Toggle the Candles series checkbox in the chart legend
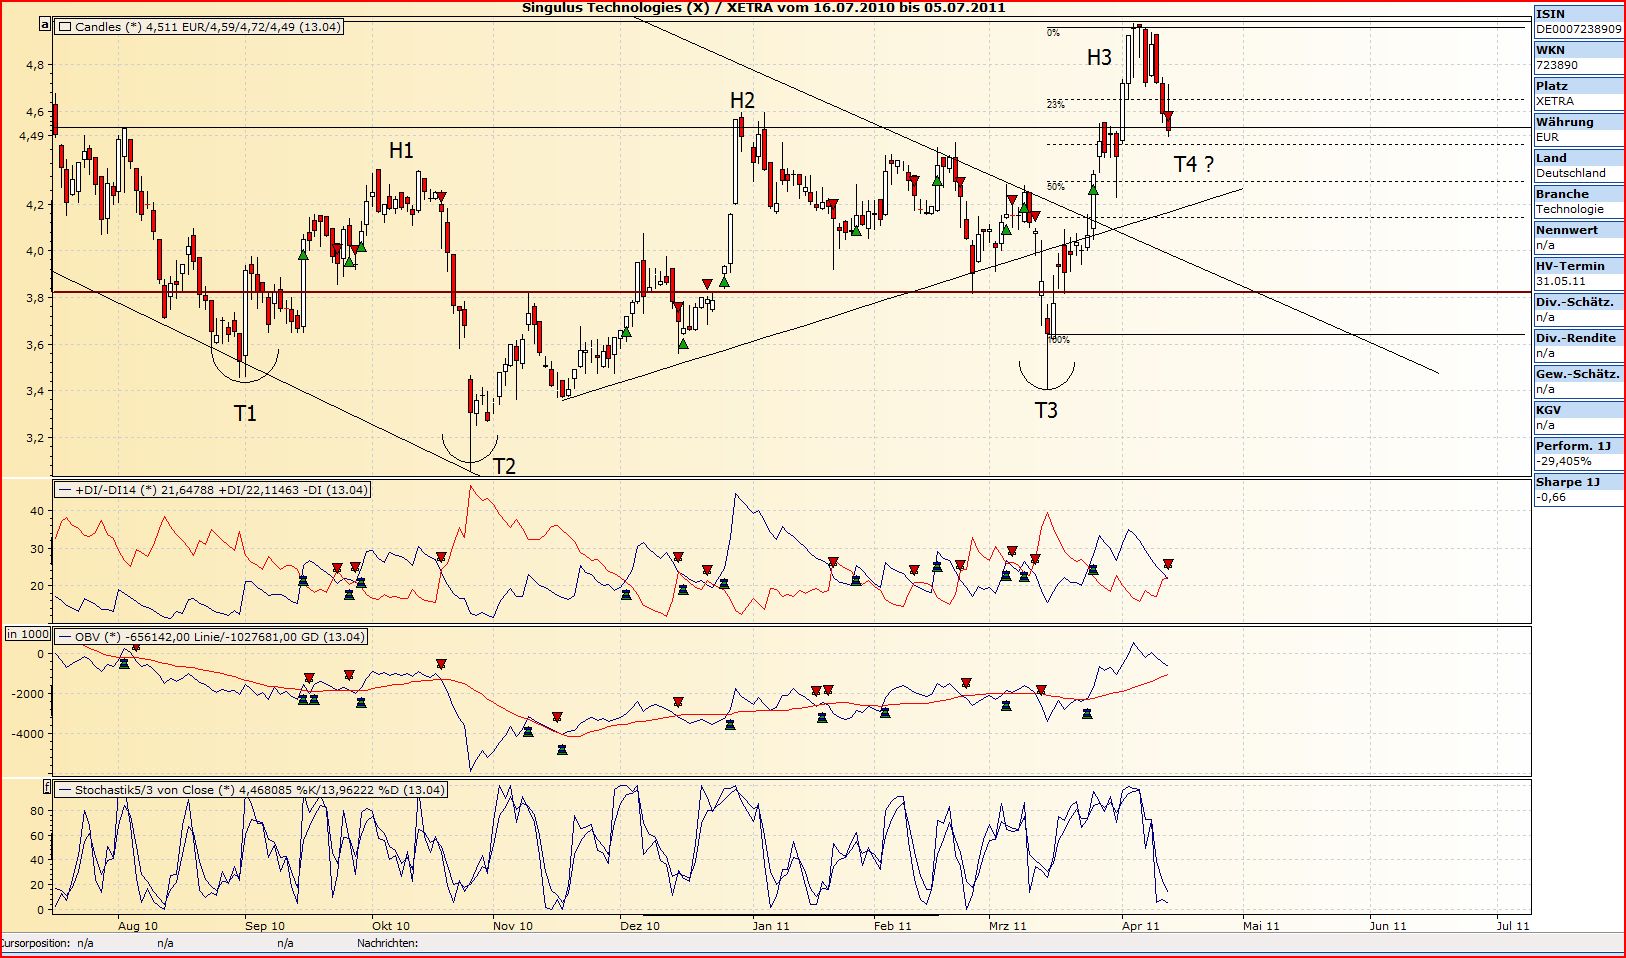This screenshot has height=958, width=1626. coord(65,27)
